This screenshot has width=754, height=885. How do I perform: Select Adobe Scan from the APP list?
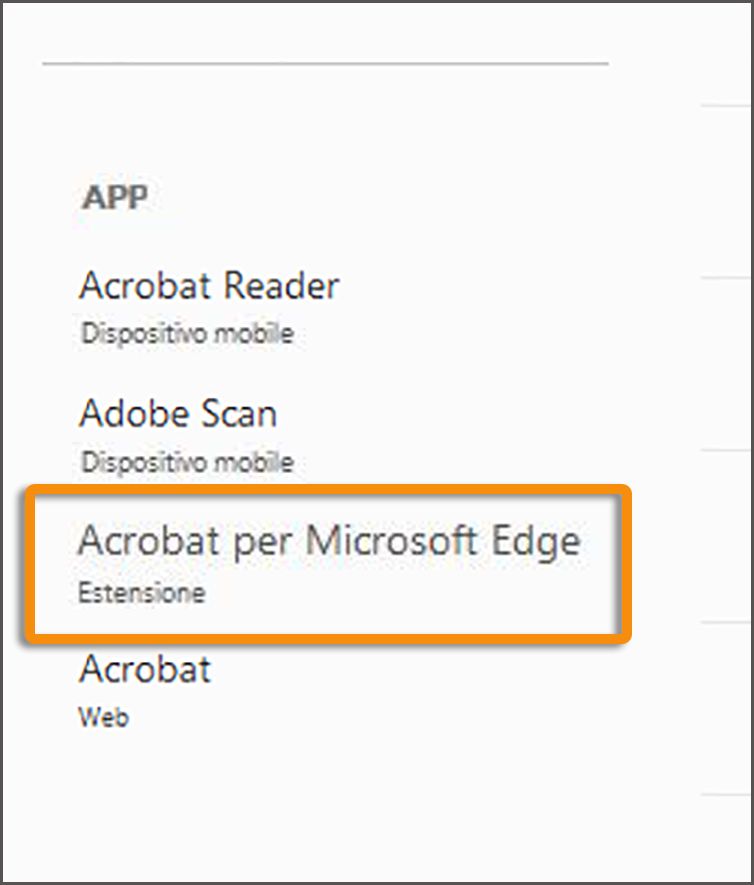click(178, 414)
